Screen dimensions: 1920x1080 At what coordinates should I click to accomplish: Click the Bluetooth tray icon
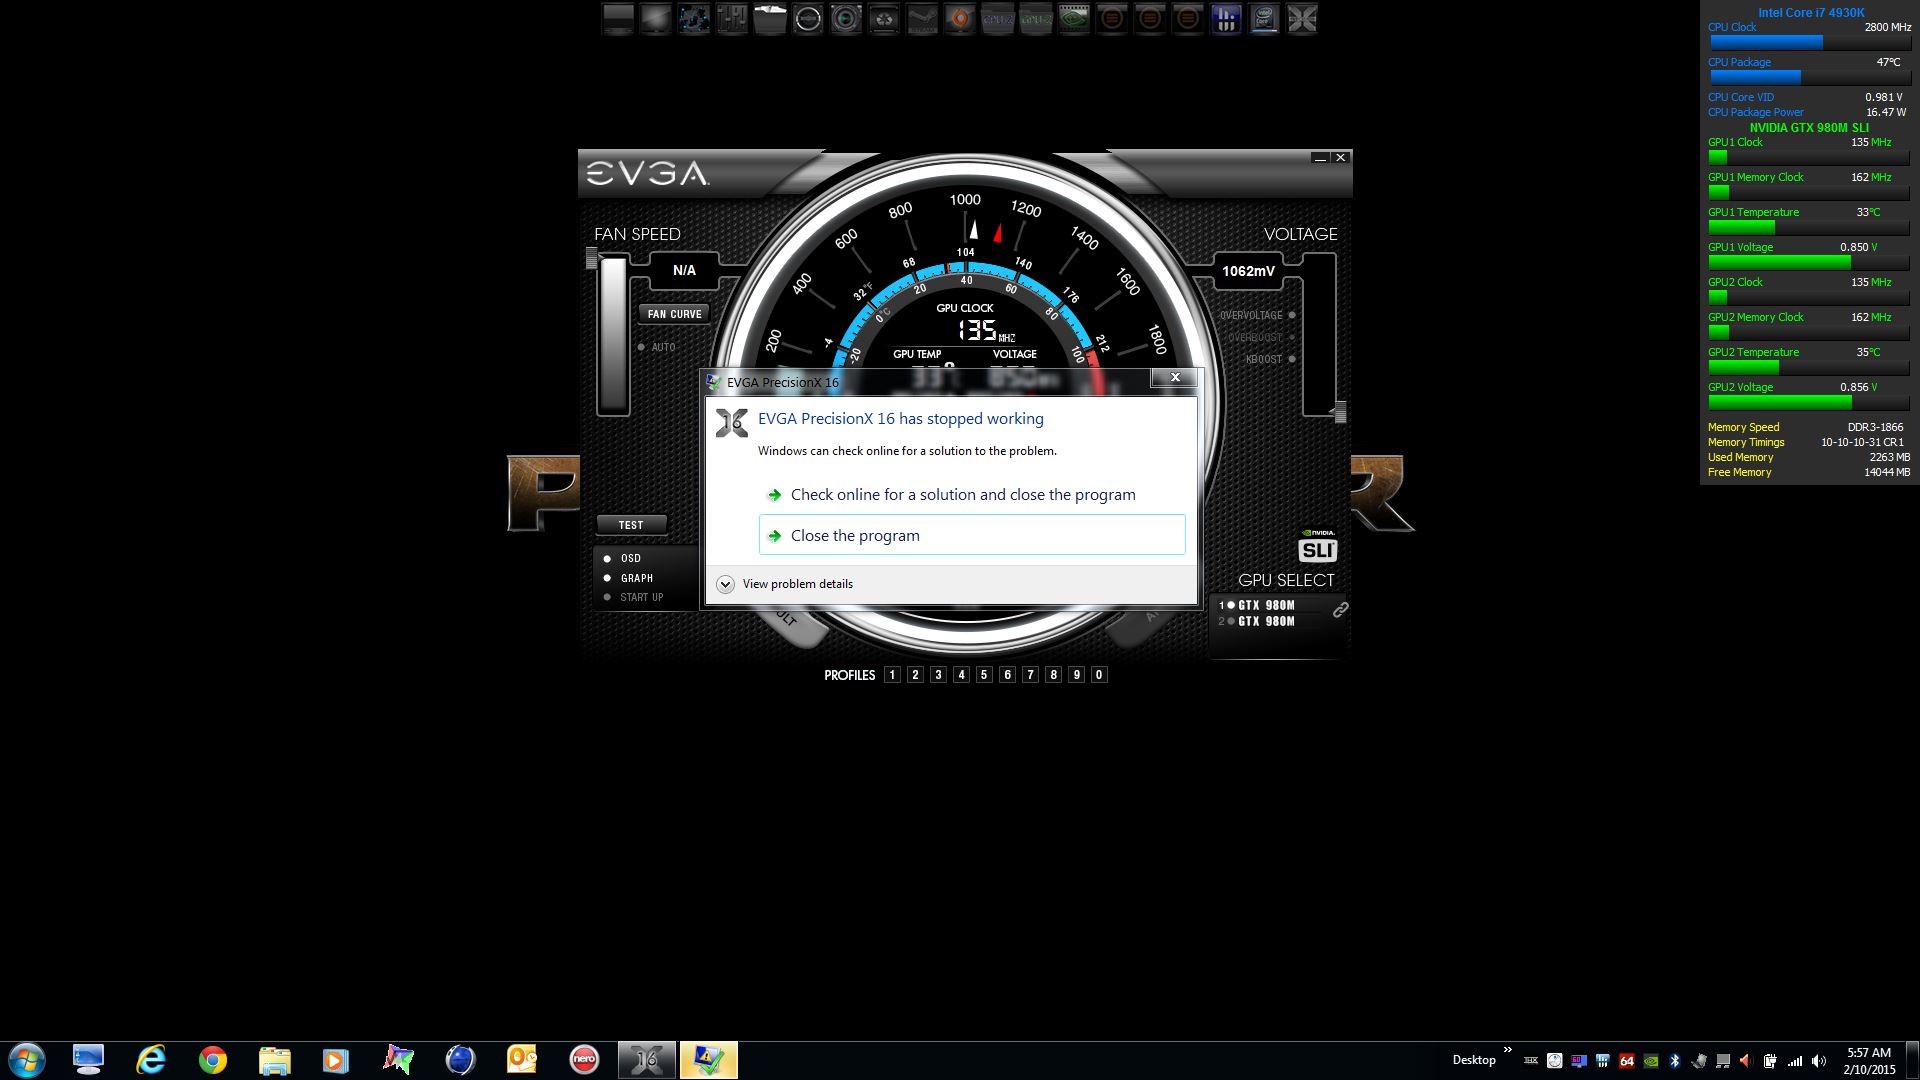coord(1675,1061)
